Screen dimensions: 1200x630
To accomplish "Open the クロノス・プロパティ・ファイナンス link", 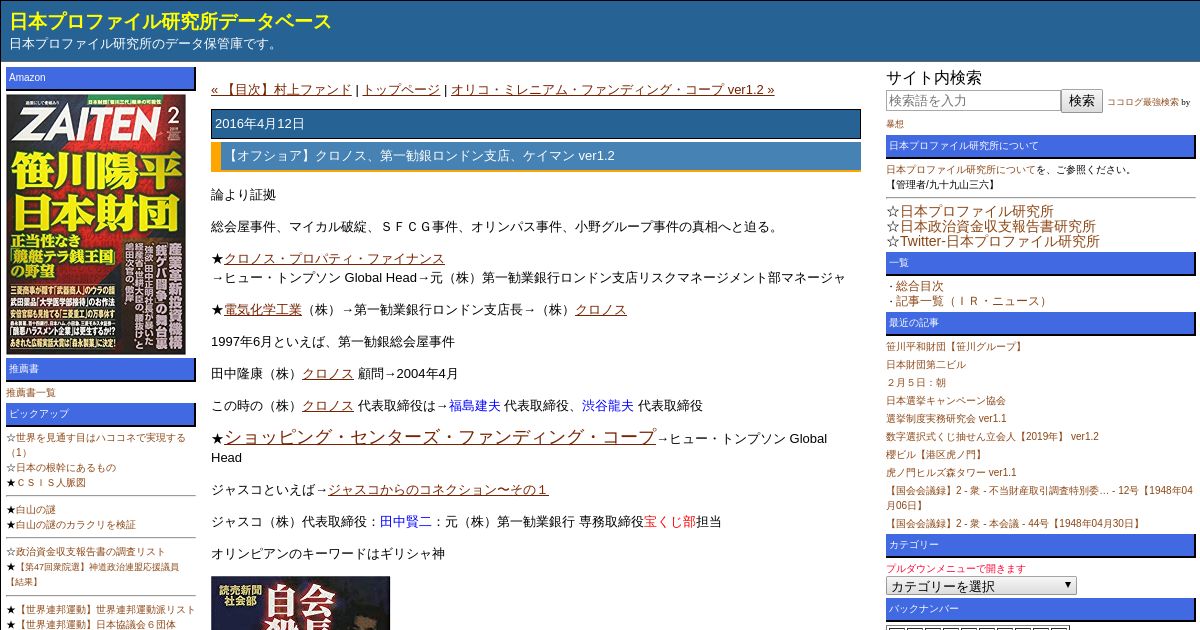I will 334,259.
